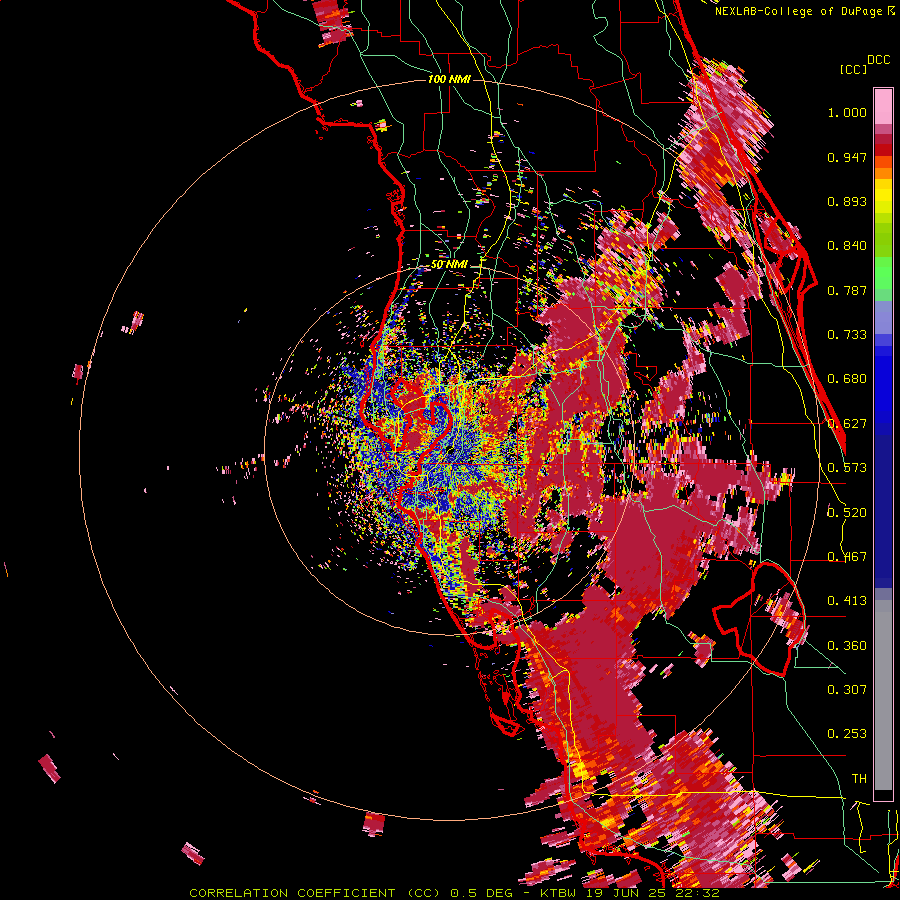Screen dimensions: 900x900
Task: Click the NEXLAB-College of DuPage label
Action: click(798, 11)
